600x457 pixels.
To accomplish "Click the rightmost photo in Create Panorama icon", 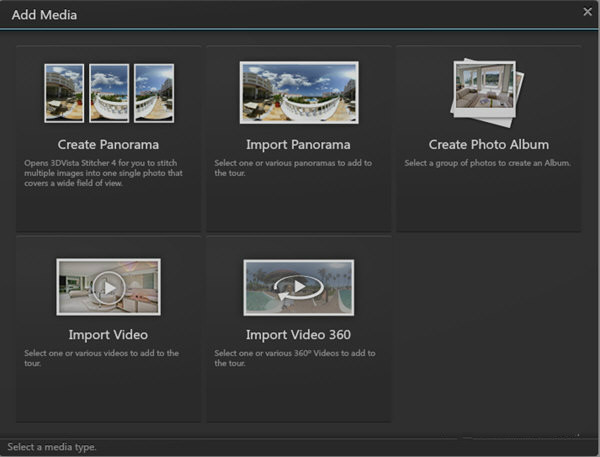I will point(154,93).
